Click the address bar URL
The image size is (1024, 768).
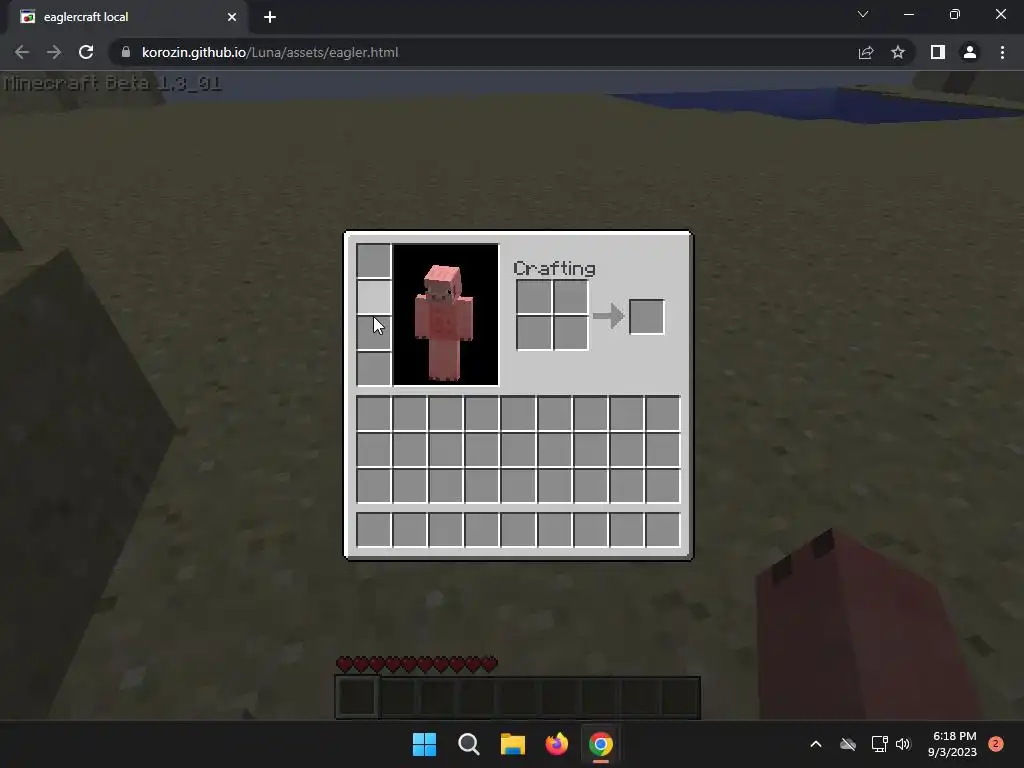(270, 52)
